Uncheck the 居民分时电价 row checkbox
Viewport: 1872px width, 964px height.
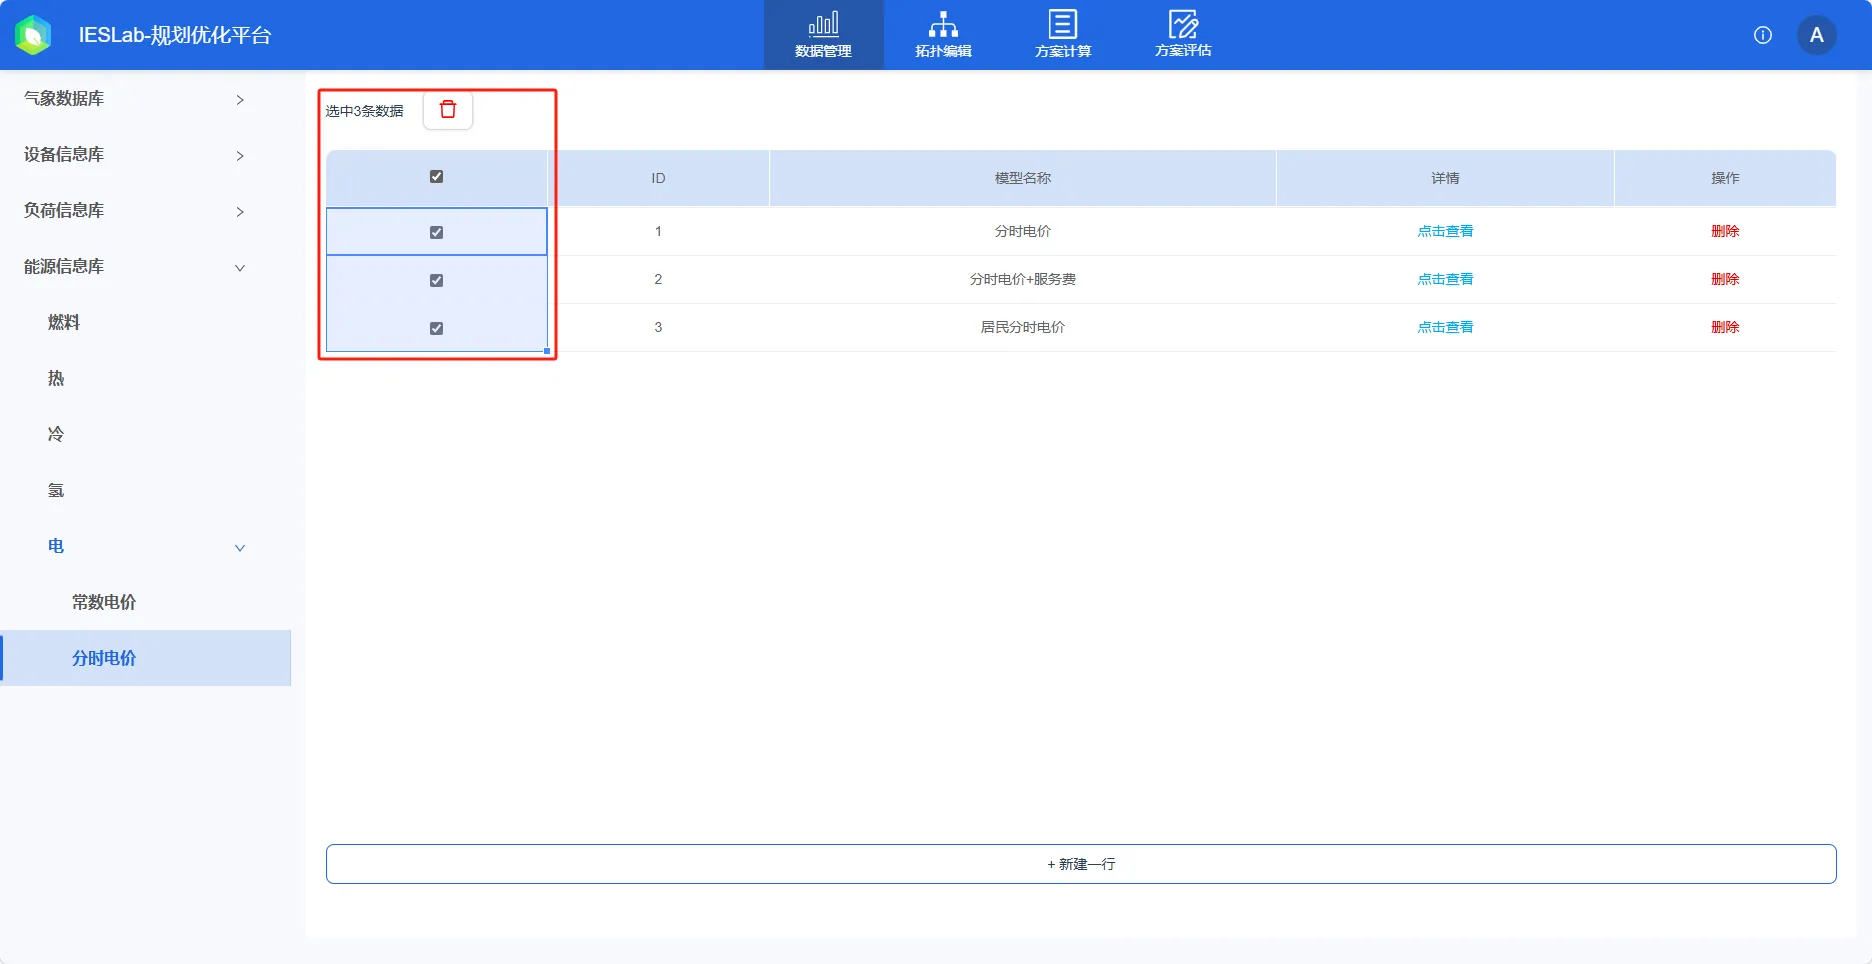(x=436, y=328)
